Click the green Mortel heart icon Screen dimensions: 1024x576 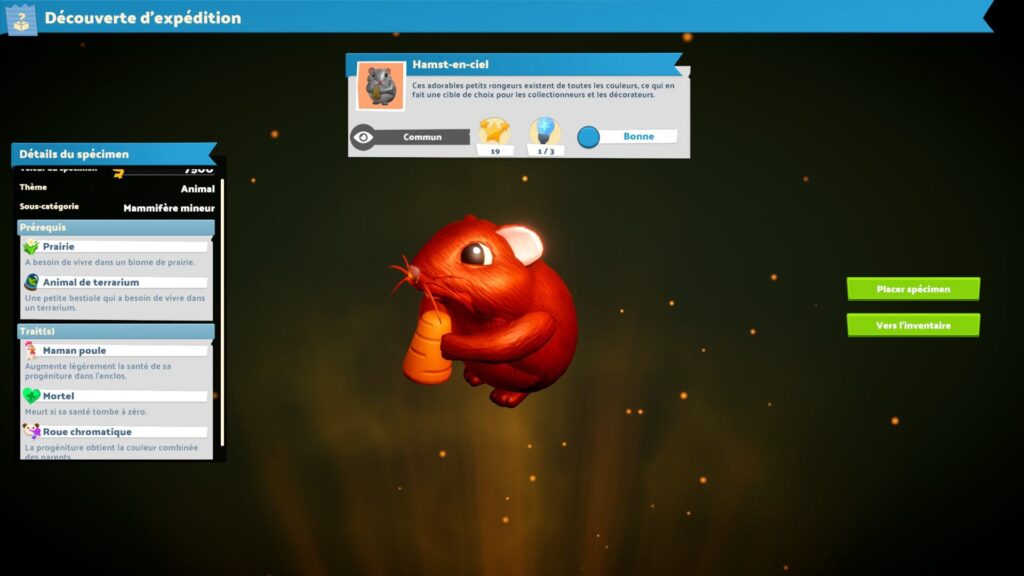click(31, 396)
